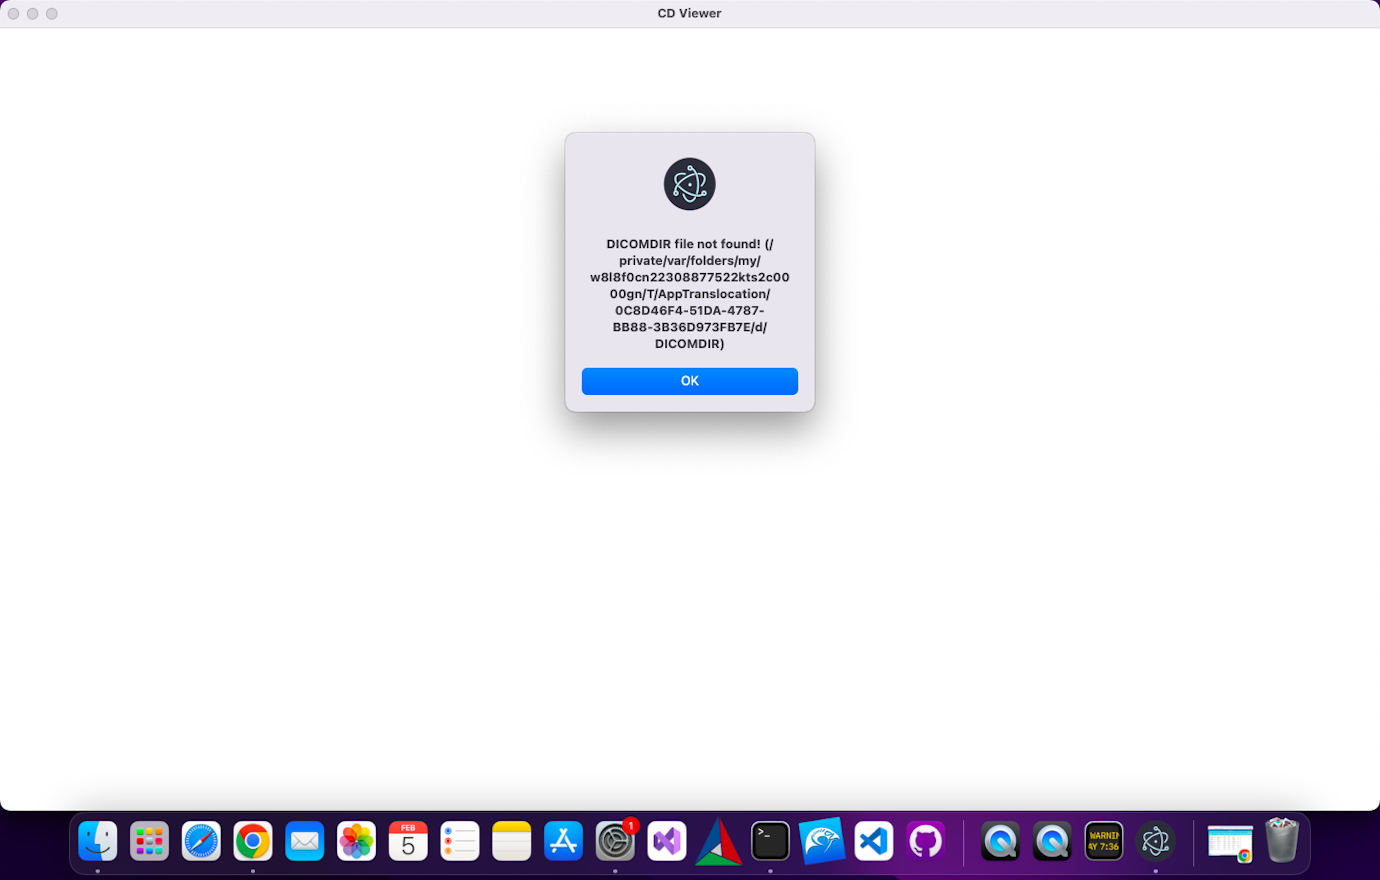Launch Safari from the Dock
Screen dimensions: 1380x880
point(201,841)
